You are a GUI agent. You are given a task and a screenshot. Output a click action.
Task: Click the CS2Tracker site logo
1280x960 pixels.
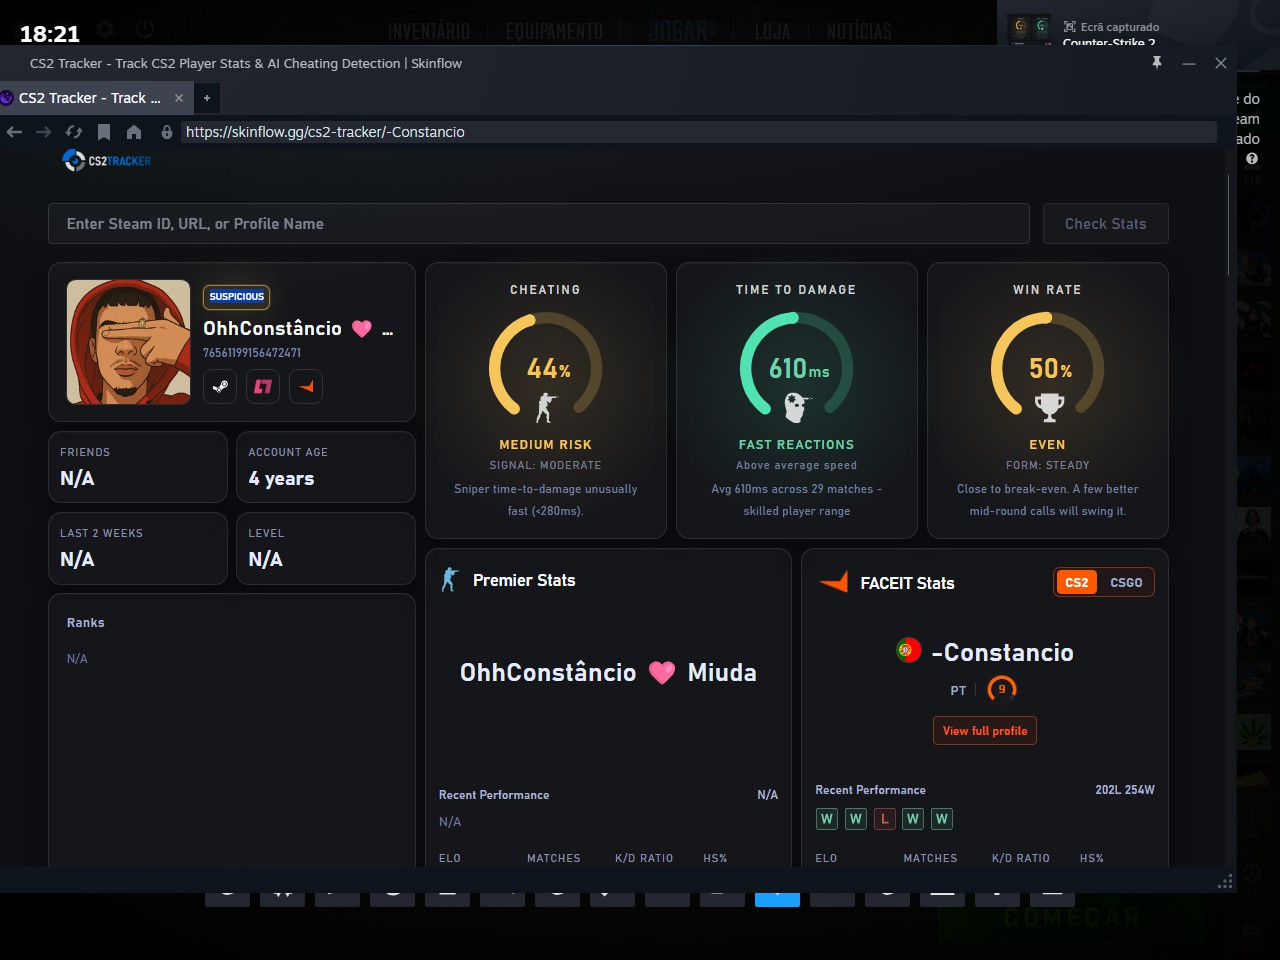[107, 160]
